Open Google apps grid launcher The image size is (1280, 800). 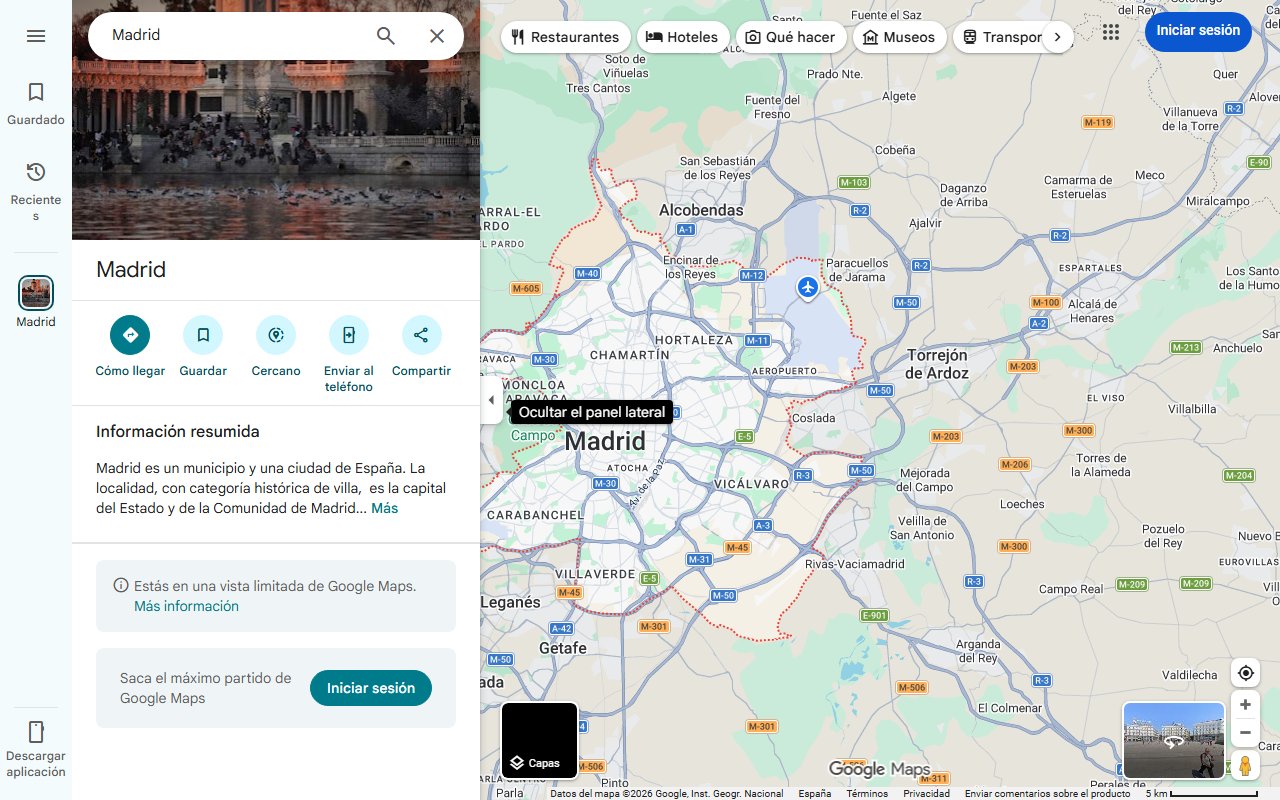[1110, 32]
